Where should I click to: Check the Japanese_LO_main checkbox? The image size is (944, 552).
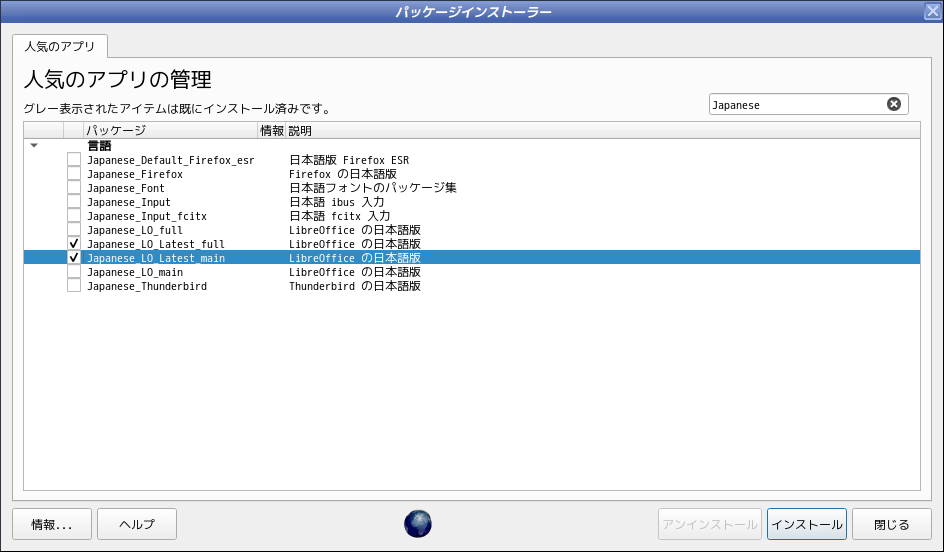click(x=73, y=271)
